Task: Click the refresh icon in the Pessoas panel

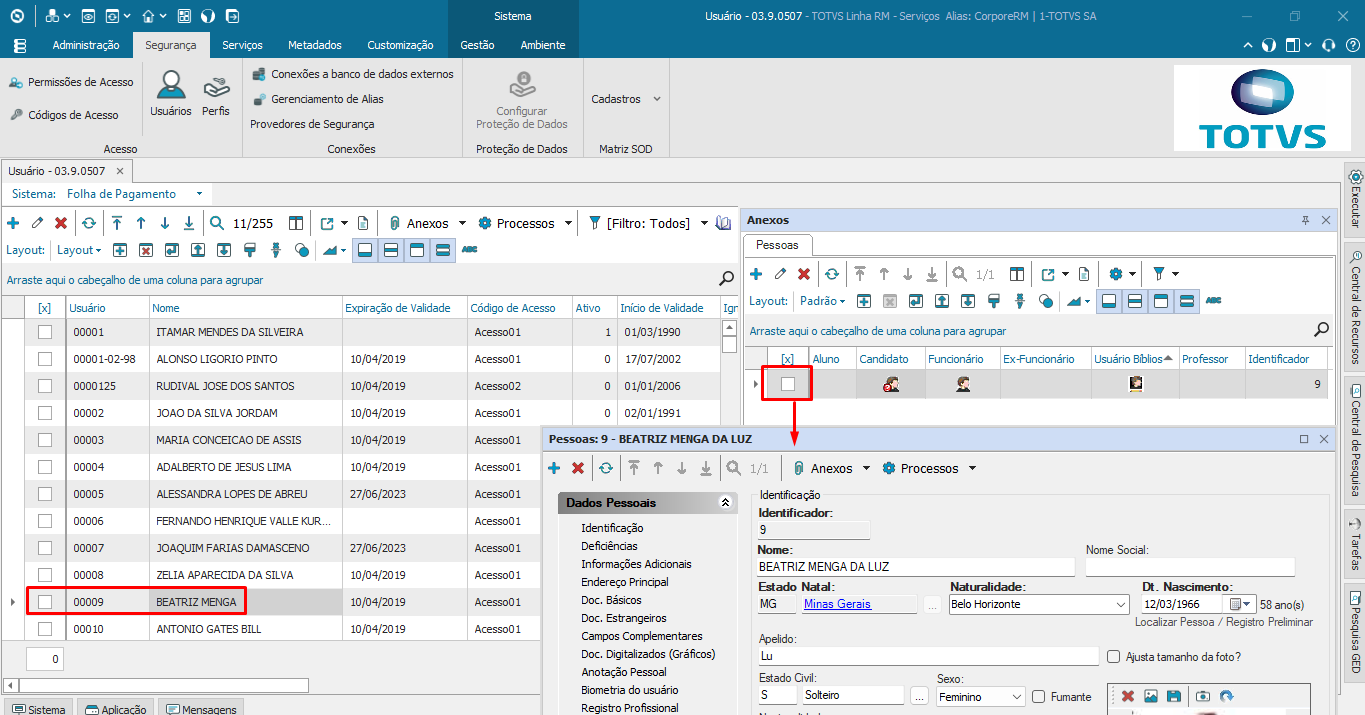Action: point(831,274)
